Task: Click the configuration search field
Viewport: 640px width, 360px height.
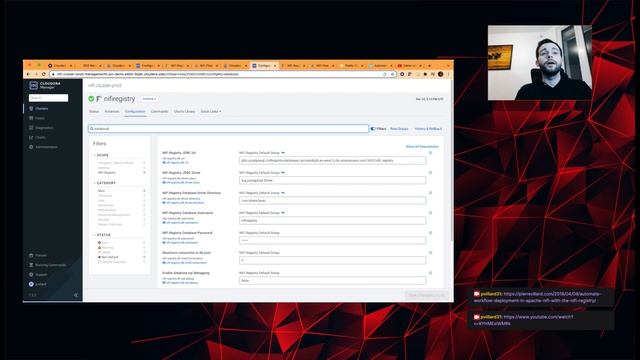Action: click(229, 129)
